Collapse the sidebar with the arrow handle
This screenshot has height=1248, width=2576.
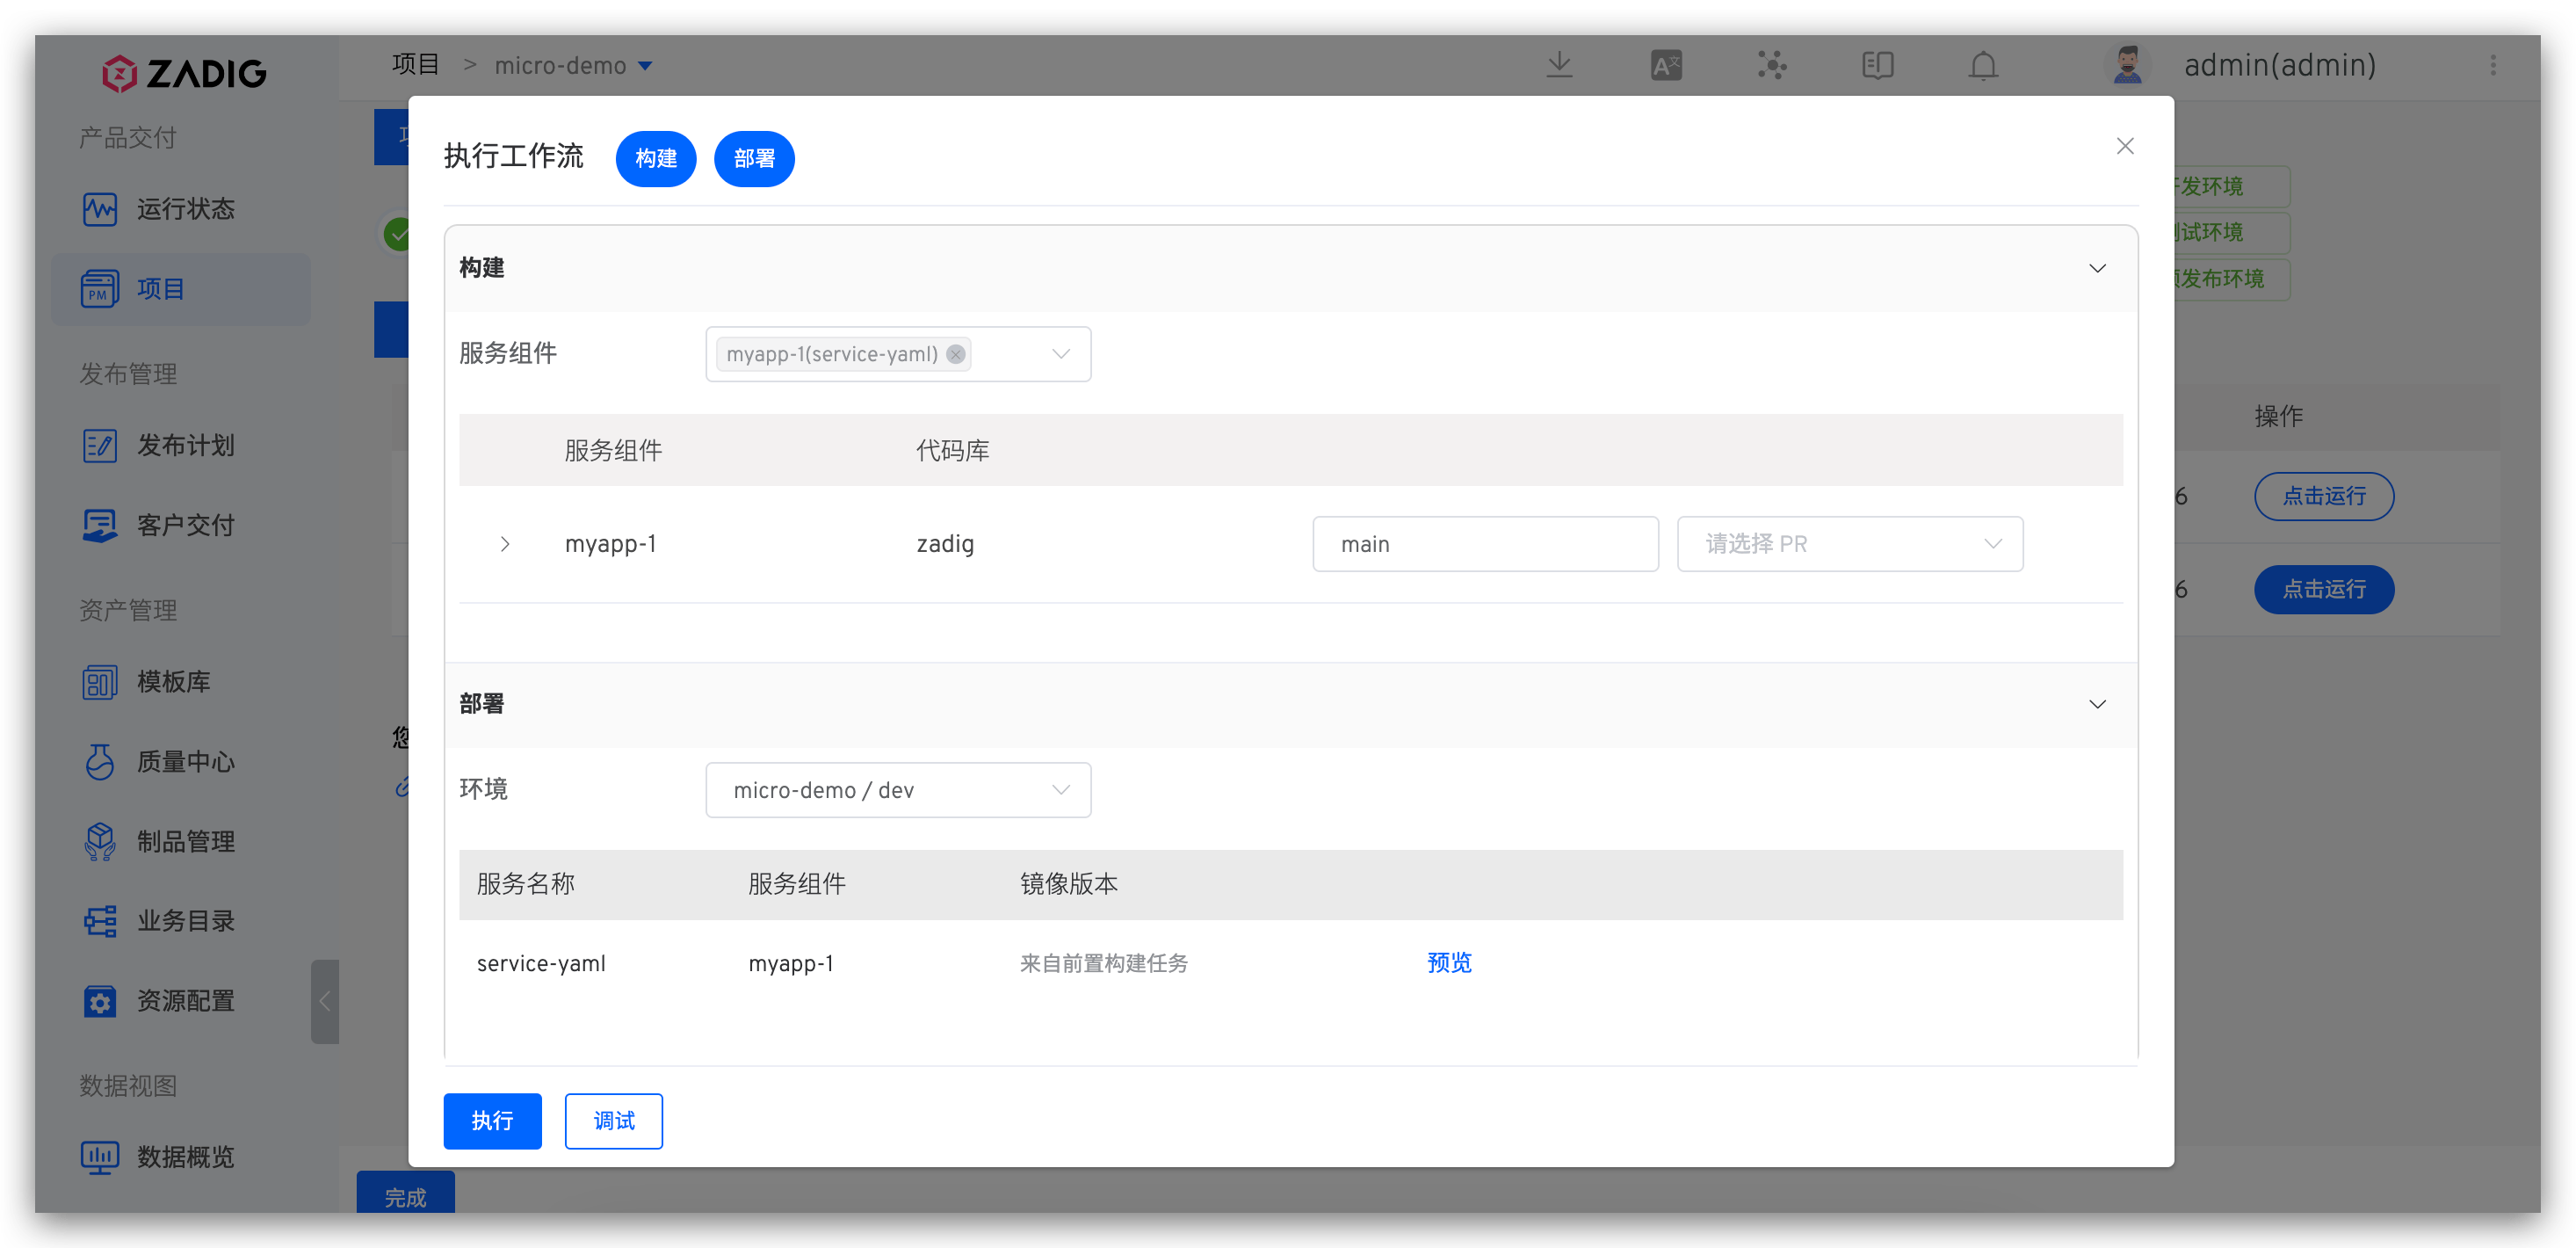point(325,1001)
